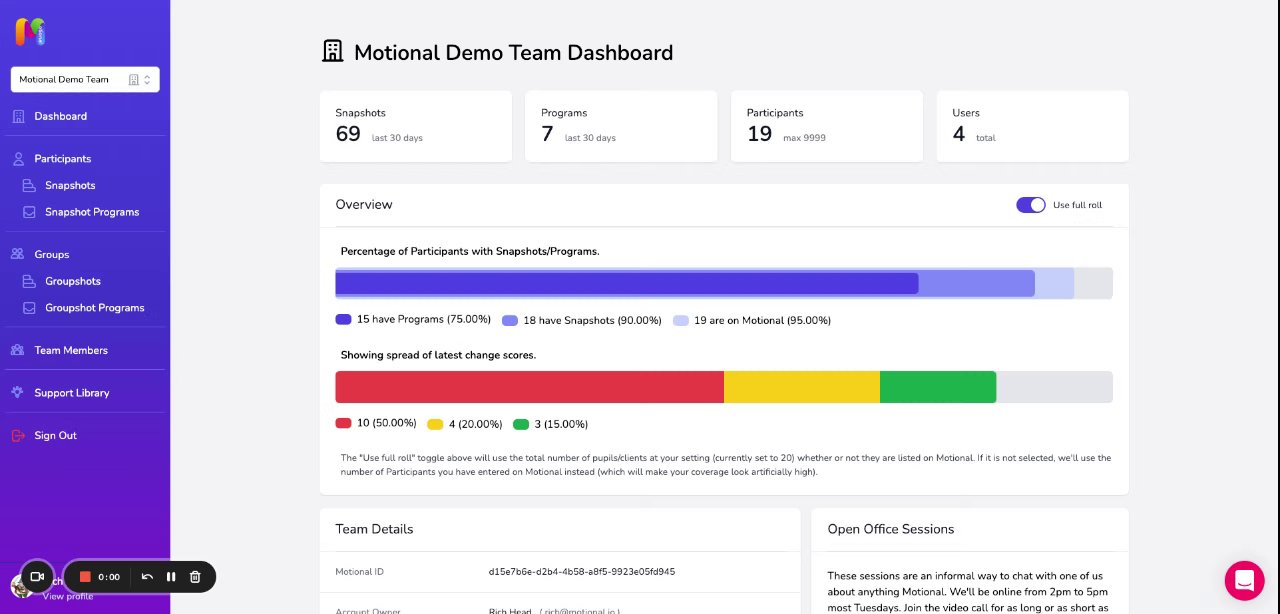
Task: Click the text 18 have Snapshots (90.00%)
Action: [x=592, y=320]
